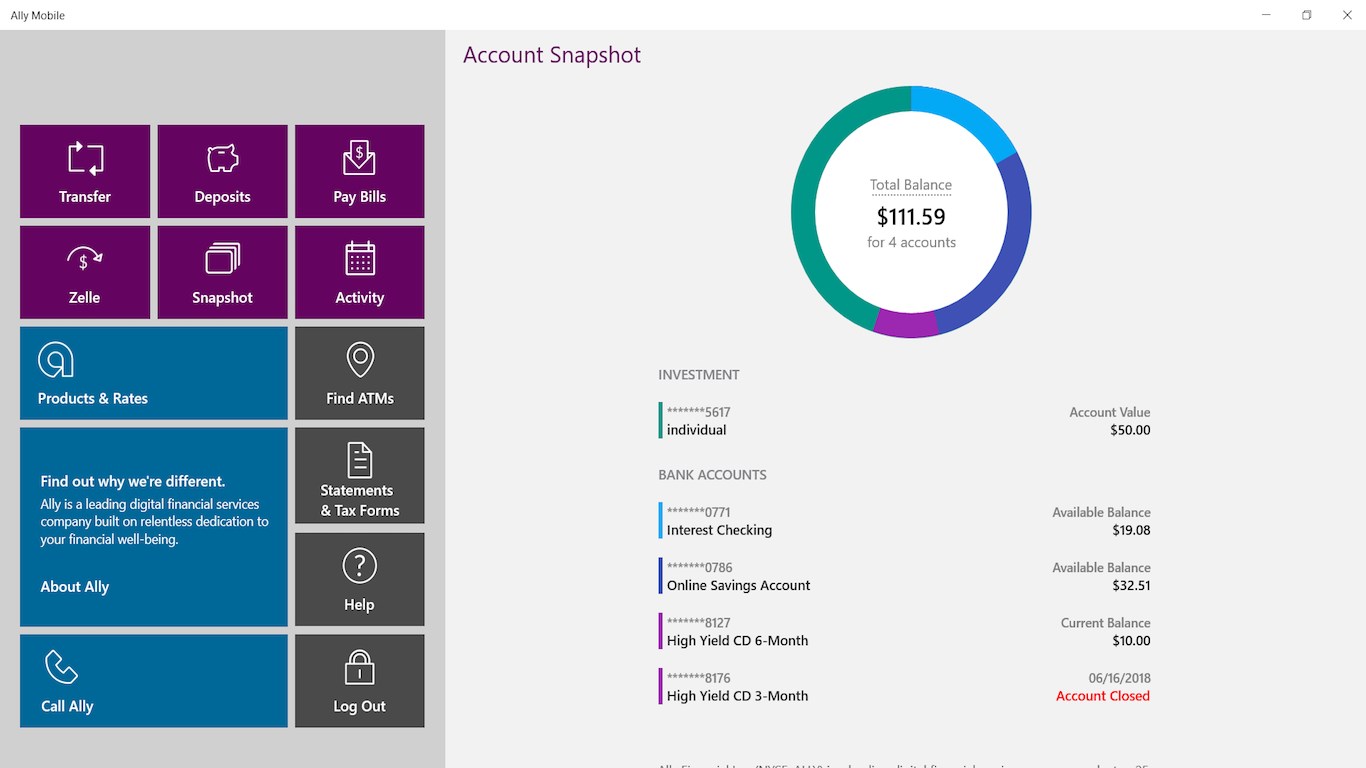The width and height of the screenshot is (1366, 768).
Task: Close the Ally Mobile window
Action: point(1346,15)
